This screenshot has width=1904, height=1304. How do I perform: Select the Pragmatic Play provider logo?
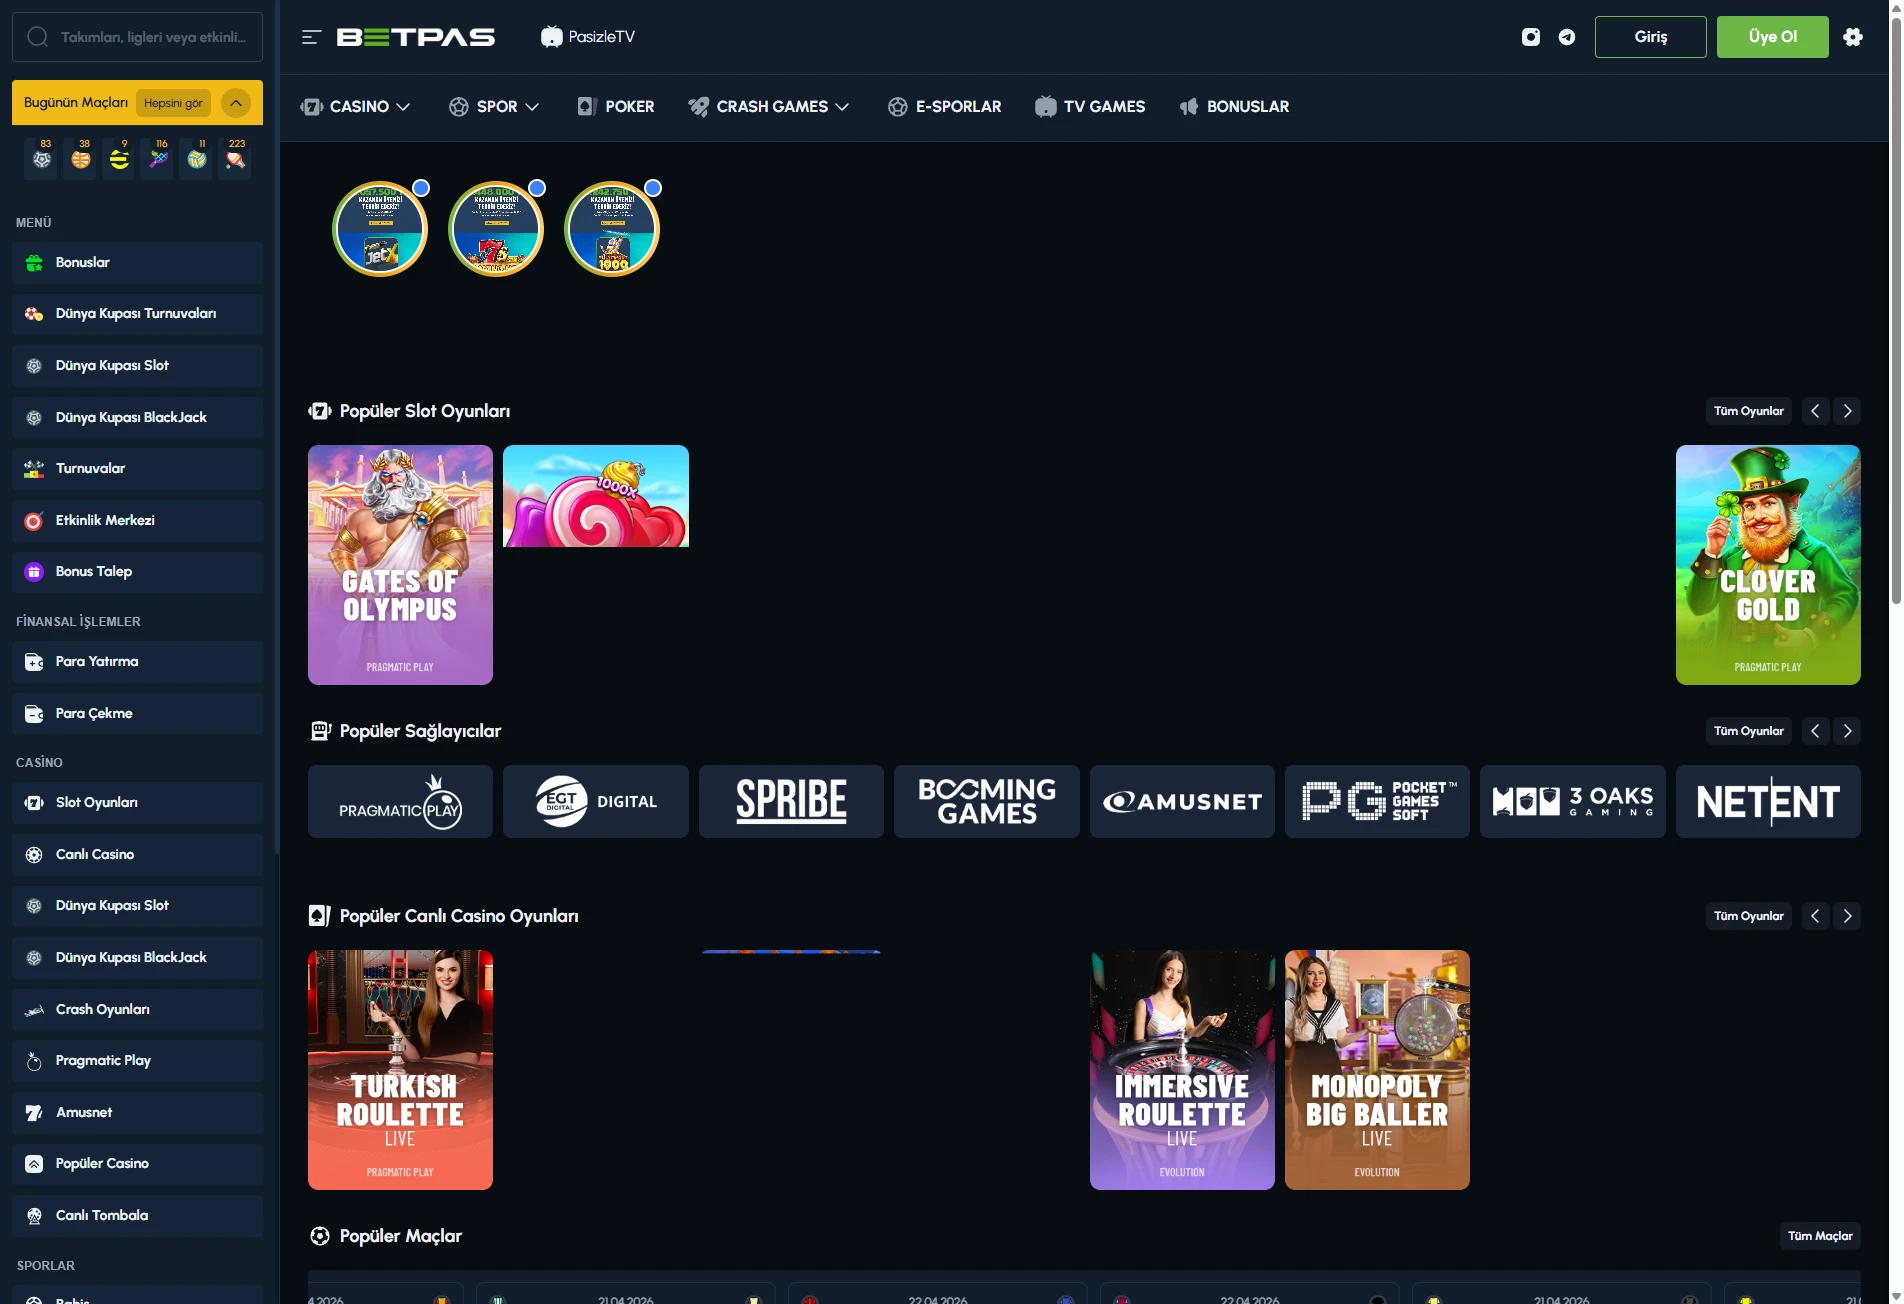tap(400, 802)
